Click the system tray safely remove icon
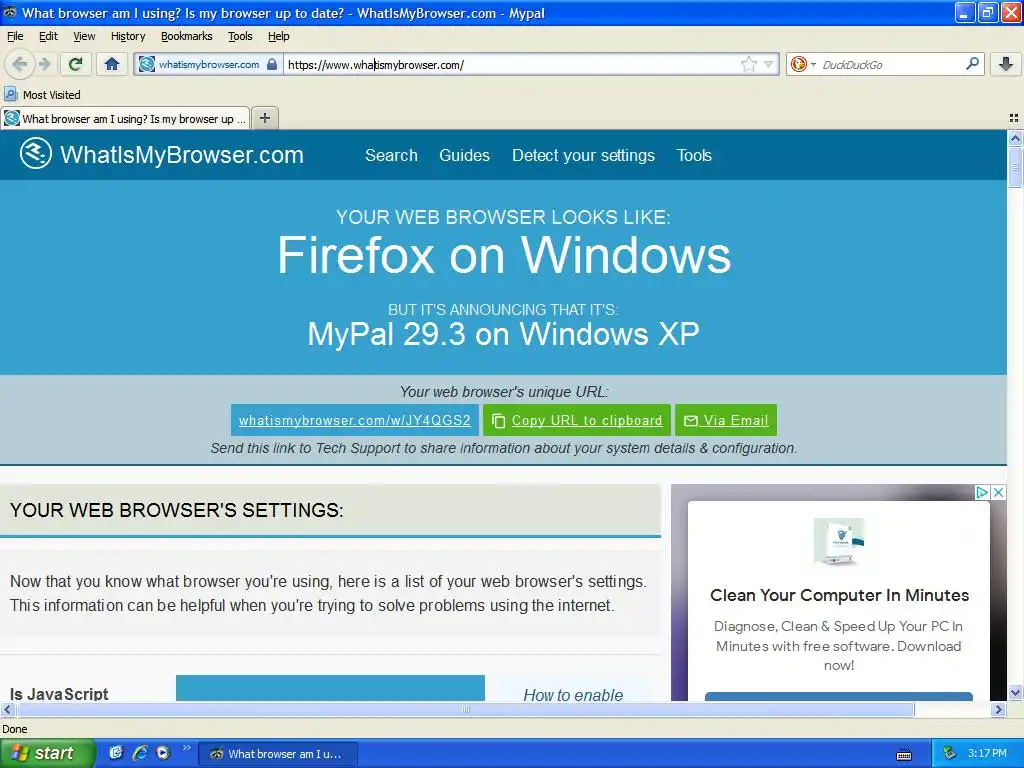 click(950, 753)
